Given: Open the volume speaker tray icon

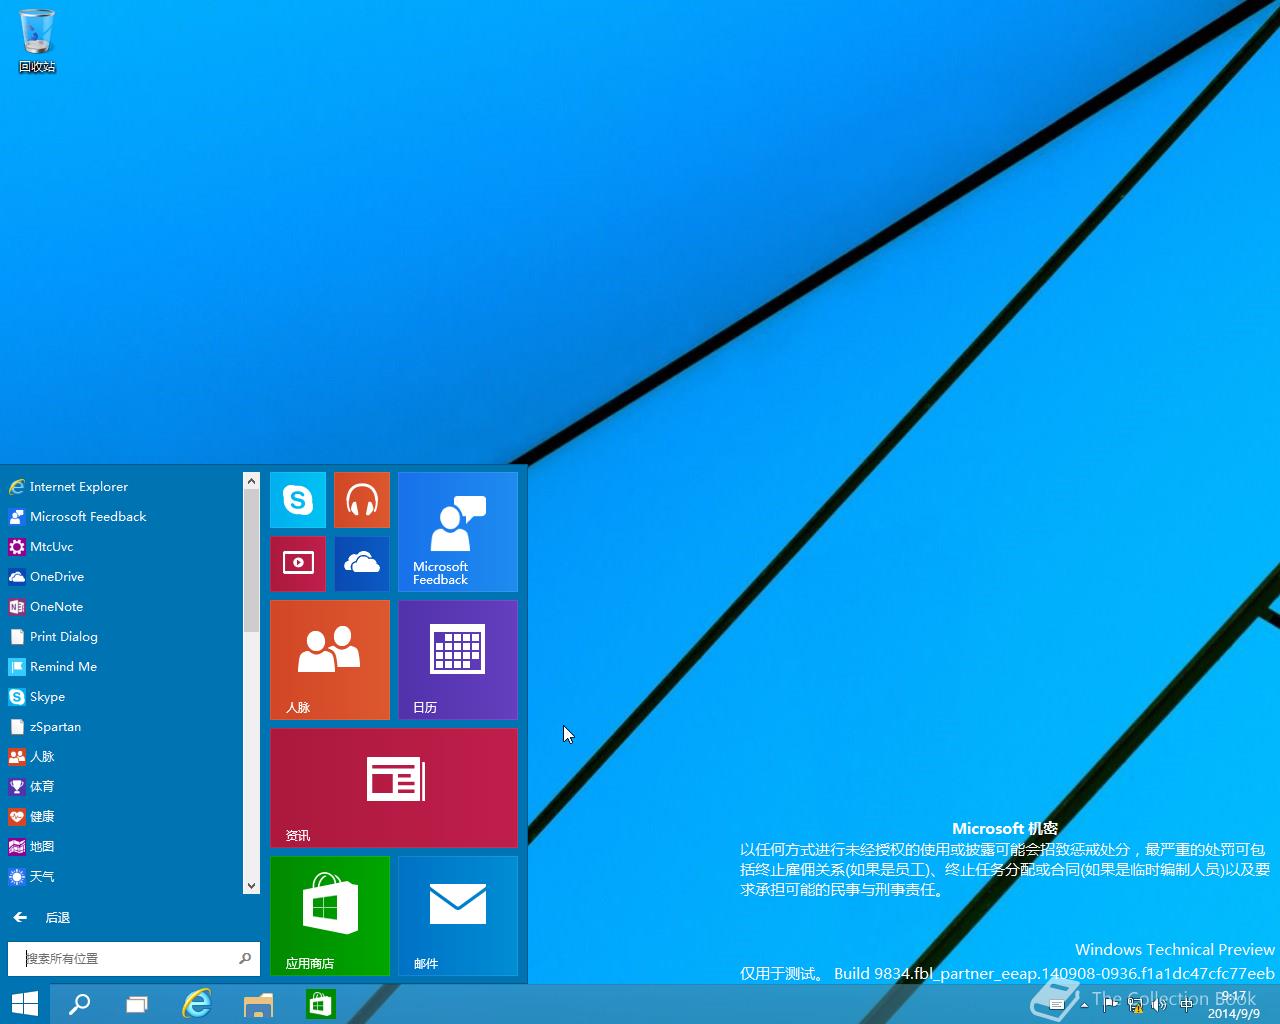Looking at the screenshot, I should click(1160, 1005).
